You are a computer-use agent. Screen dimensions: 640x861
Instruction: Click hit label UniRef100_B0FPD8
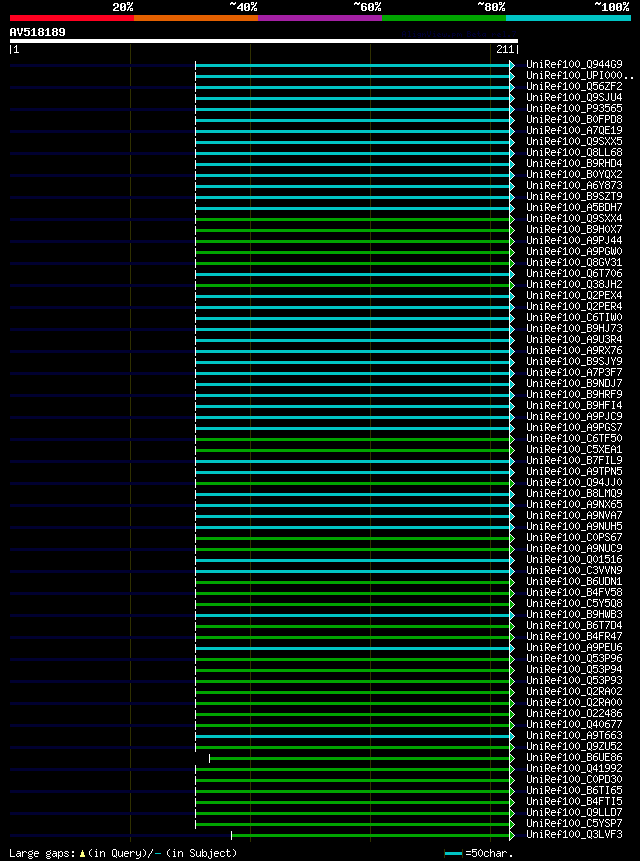pyautogui.click(x=574, y=120)
